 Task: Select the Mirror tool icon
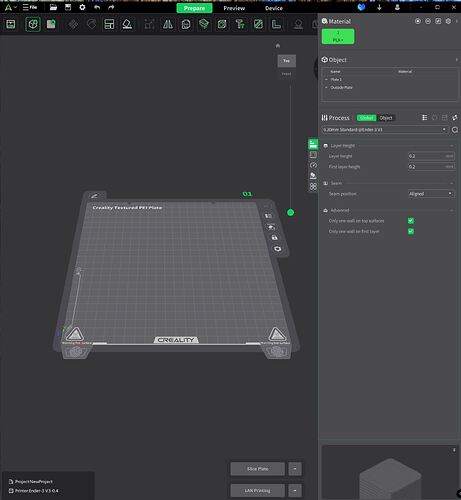coord(168,24)
